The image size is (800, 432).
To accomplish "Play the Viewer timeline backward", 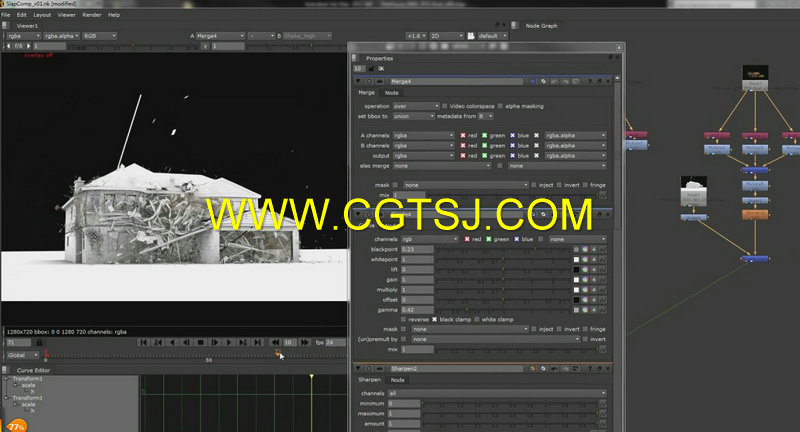I will (172, 342).
